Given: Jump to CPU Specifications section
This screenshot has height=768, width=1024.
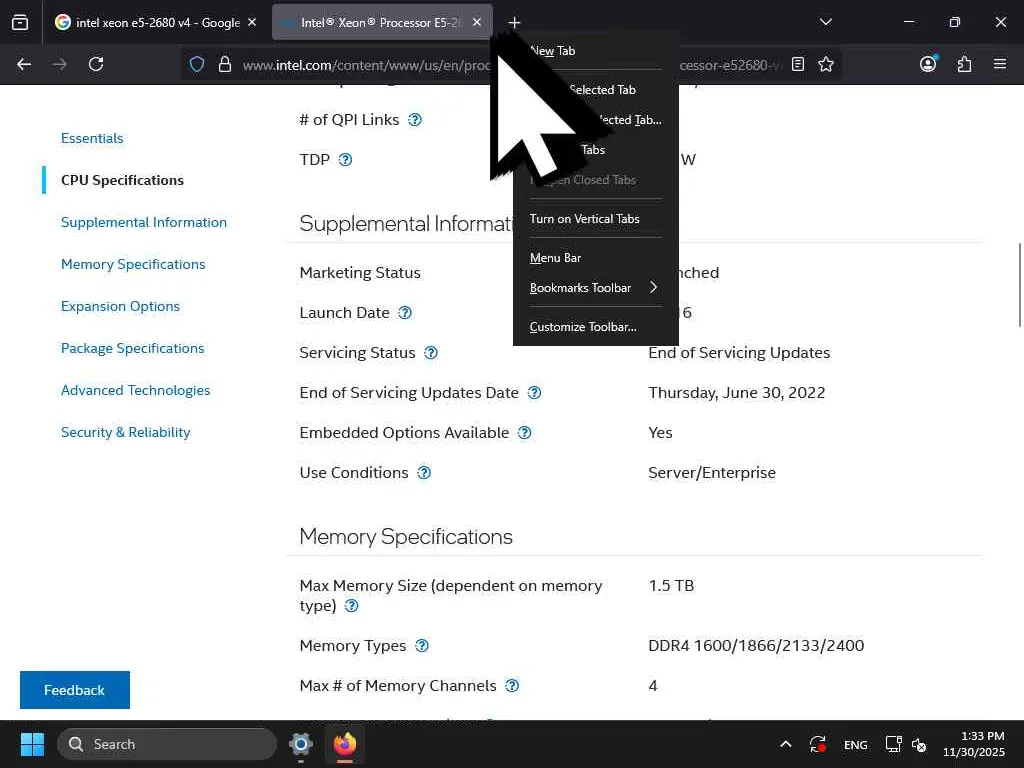Looking at the screenshot, I should (122, 180).
